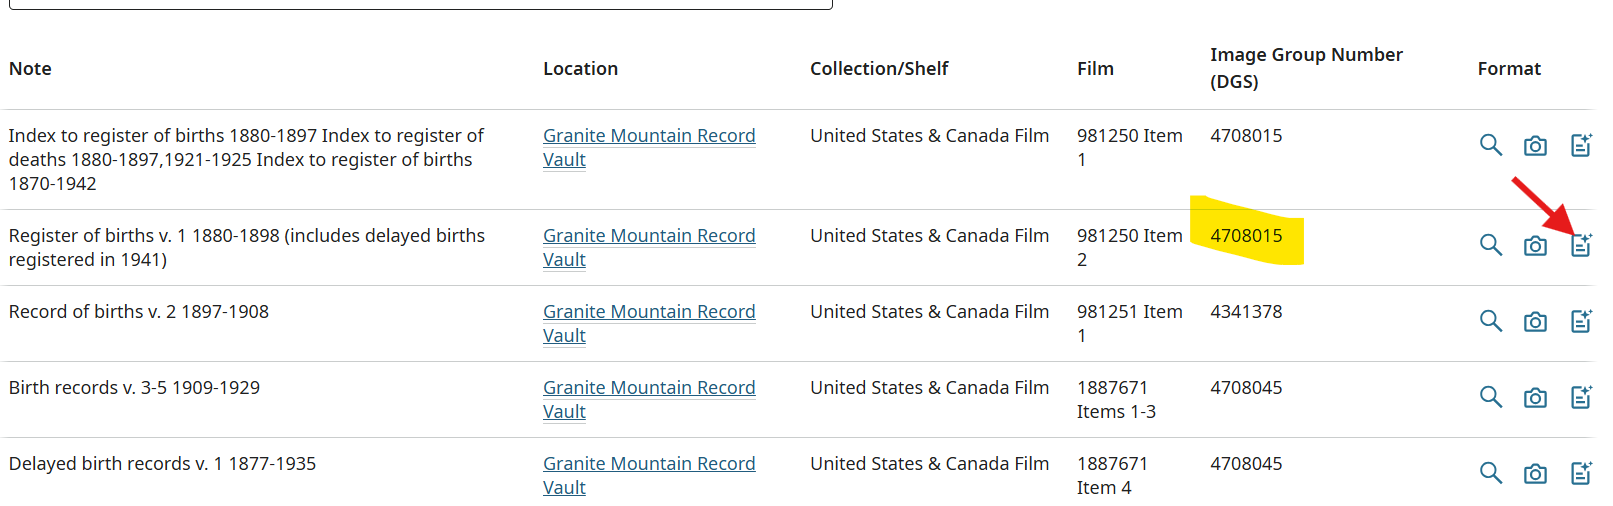
Task: Open Granite Mountain Record Vault link for Delayed birth records
Action: point(649,476)
